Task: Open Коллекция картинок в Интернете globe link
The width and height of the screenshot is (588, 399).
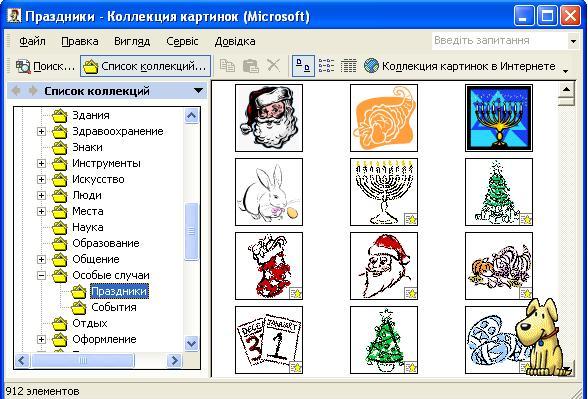Action: 459,66
